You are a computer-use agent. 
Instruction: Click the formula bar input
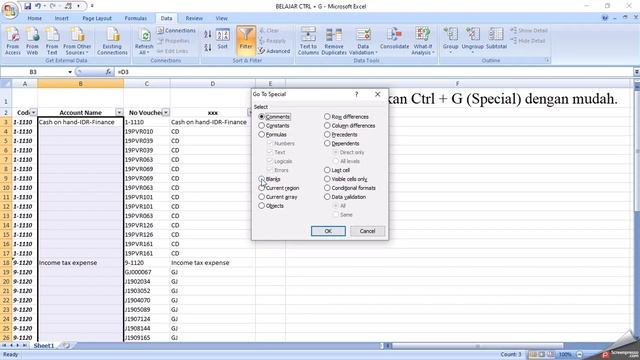373,72
